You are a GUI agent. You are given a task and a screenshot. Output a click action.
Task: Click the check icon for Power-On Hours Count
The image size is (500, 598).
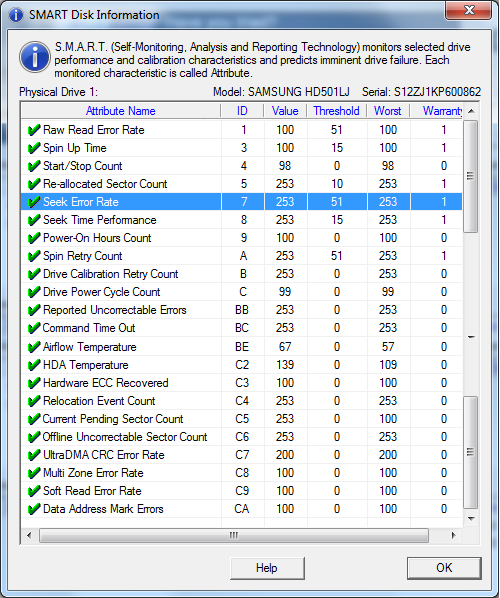tap(34, 238)
